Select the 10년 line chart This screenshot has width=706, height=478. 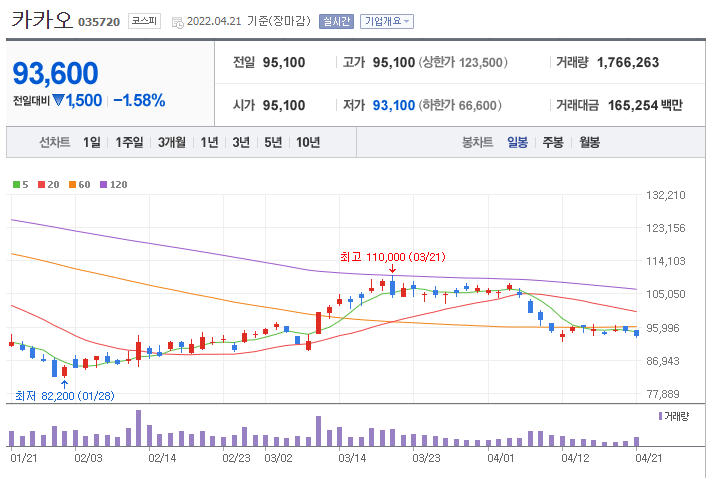[308, 143]
